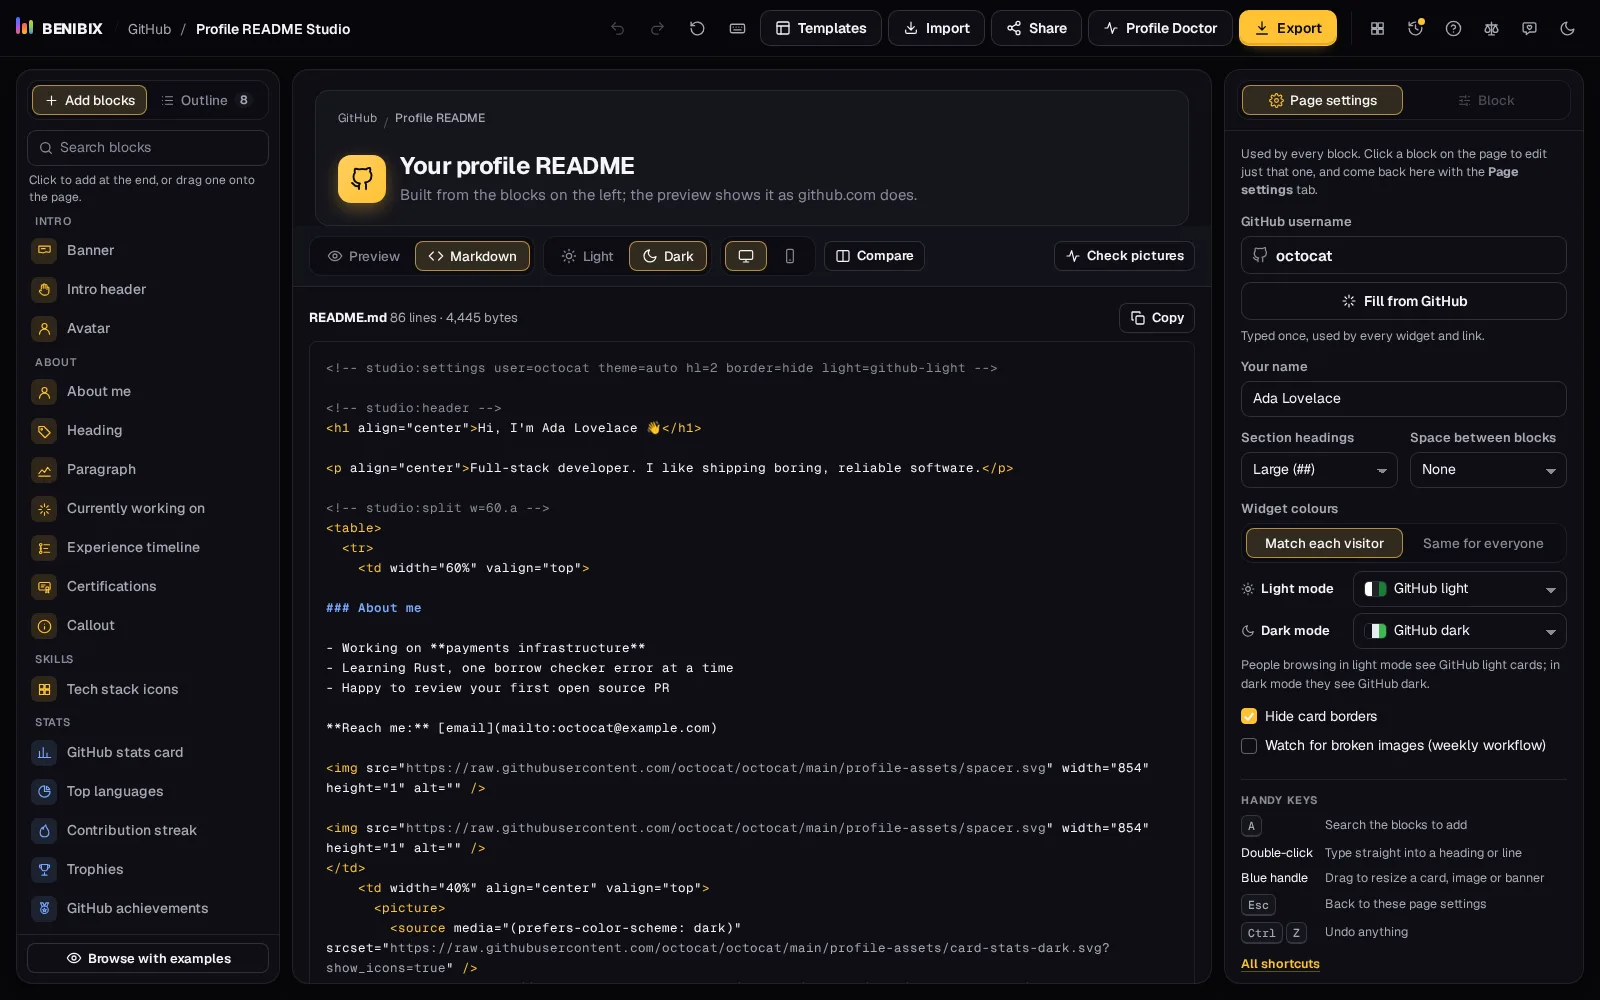The width and height of the screenshot is (1600, 1000).
Task: Click the redo arrow in the top bar
Action: point(657,29)
